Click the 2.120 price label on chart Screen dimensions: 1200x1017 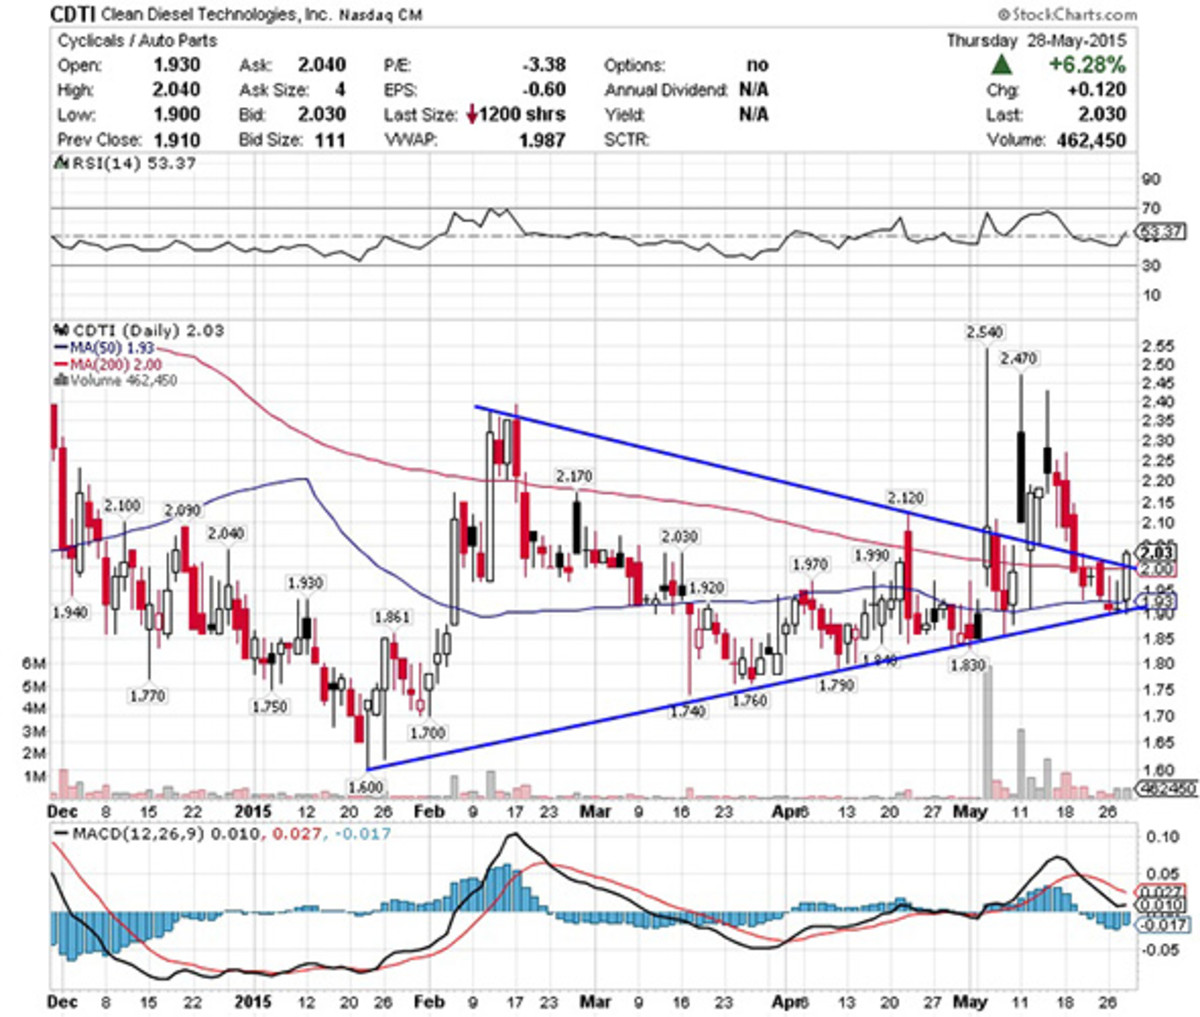906,497
